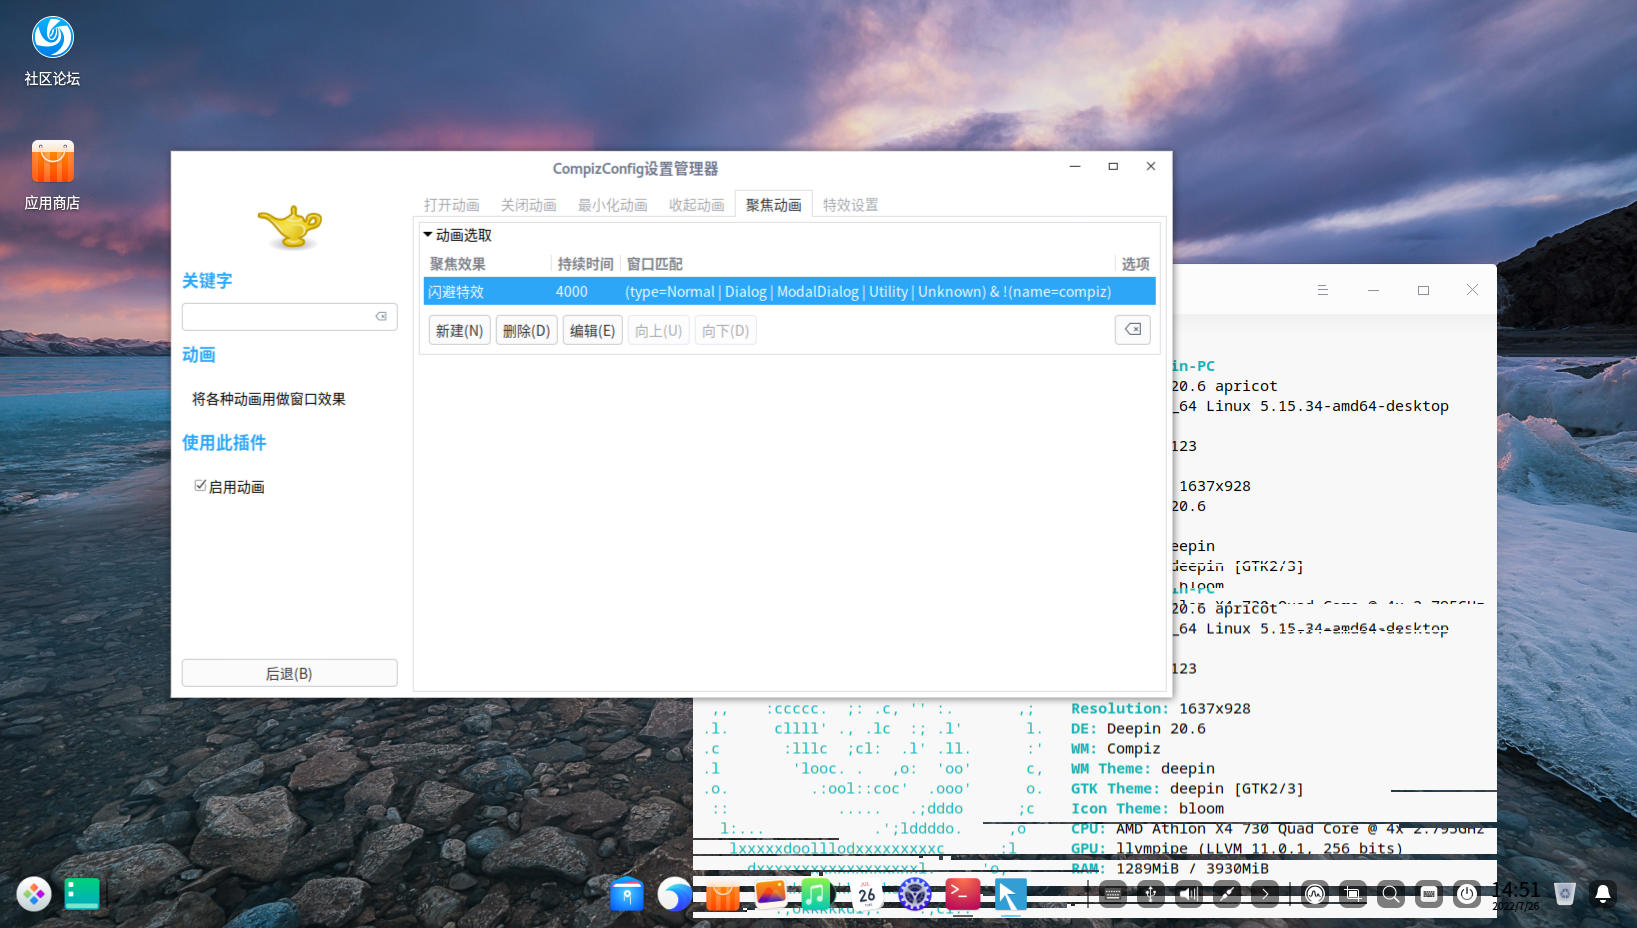Launch the music player from the dock
This screenshot has height=928, width=1637.
(x=817, y=894)
